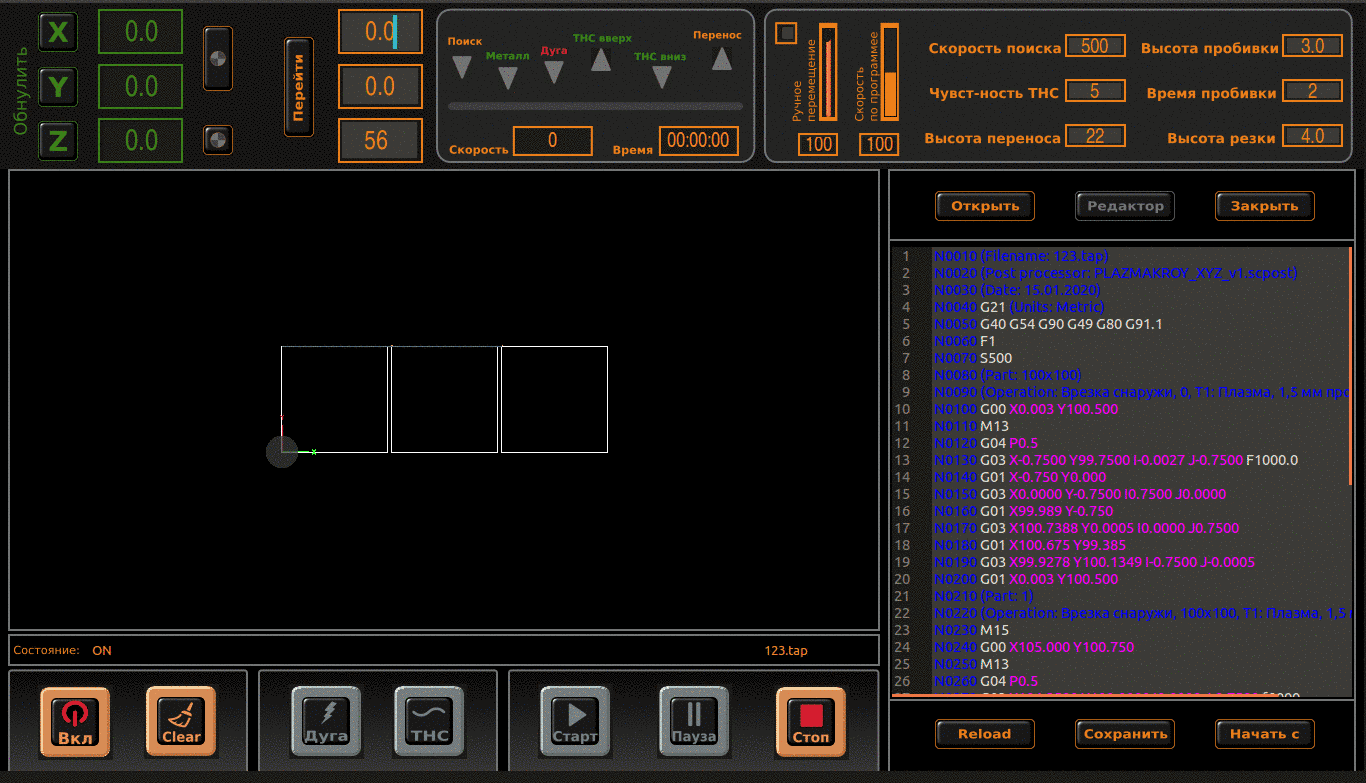
Task: Click the lower round knob beside Z
Action: [218, 140]
